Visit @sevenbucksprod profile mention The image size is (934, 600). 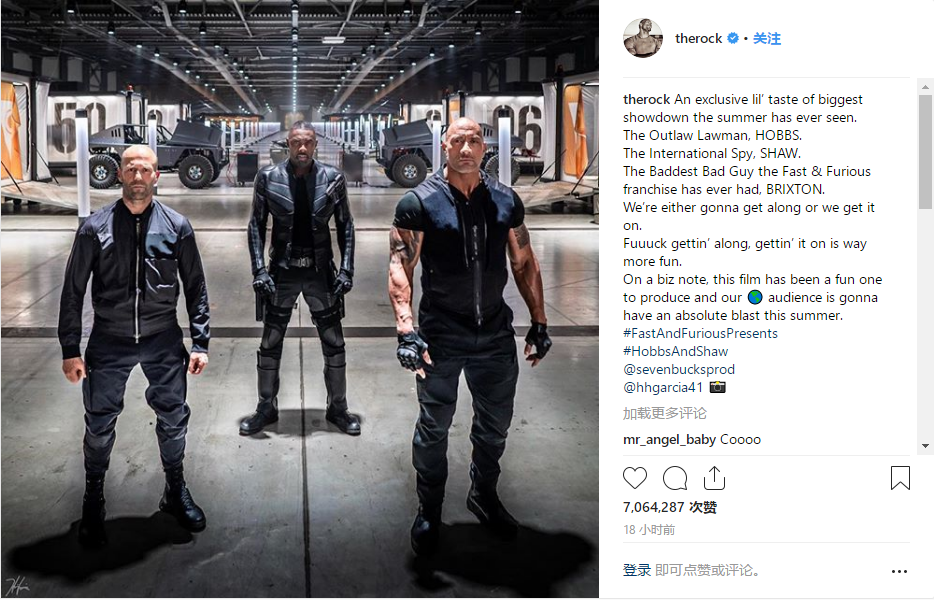[x=679, y=369]
